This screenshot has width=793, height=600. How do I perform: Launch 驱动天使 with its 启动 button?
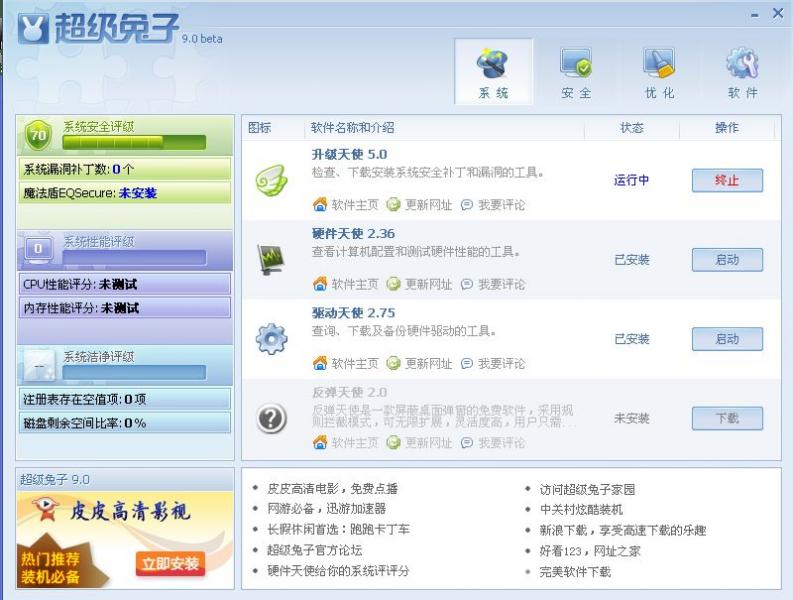727,338
